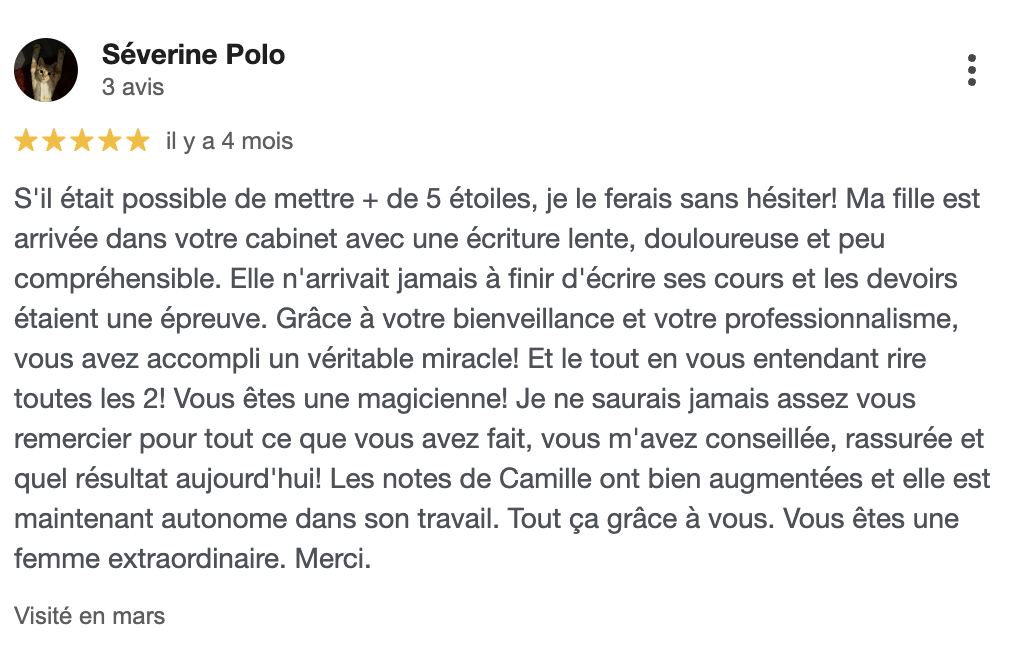Open the three-dot review options menu
The height and width of the screenshot is (656, 1018).
(x=971, y=70)
